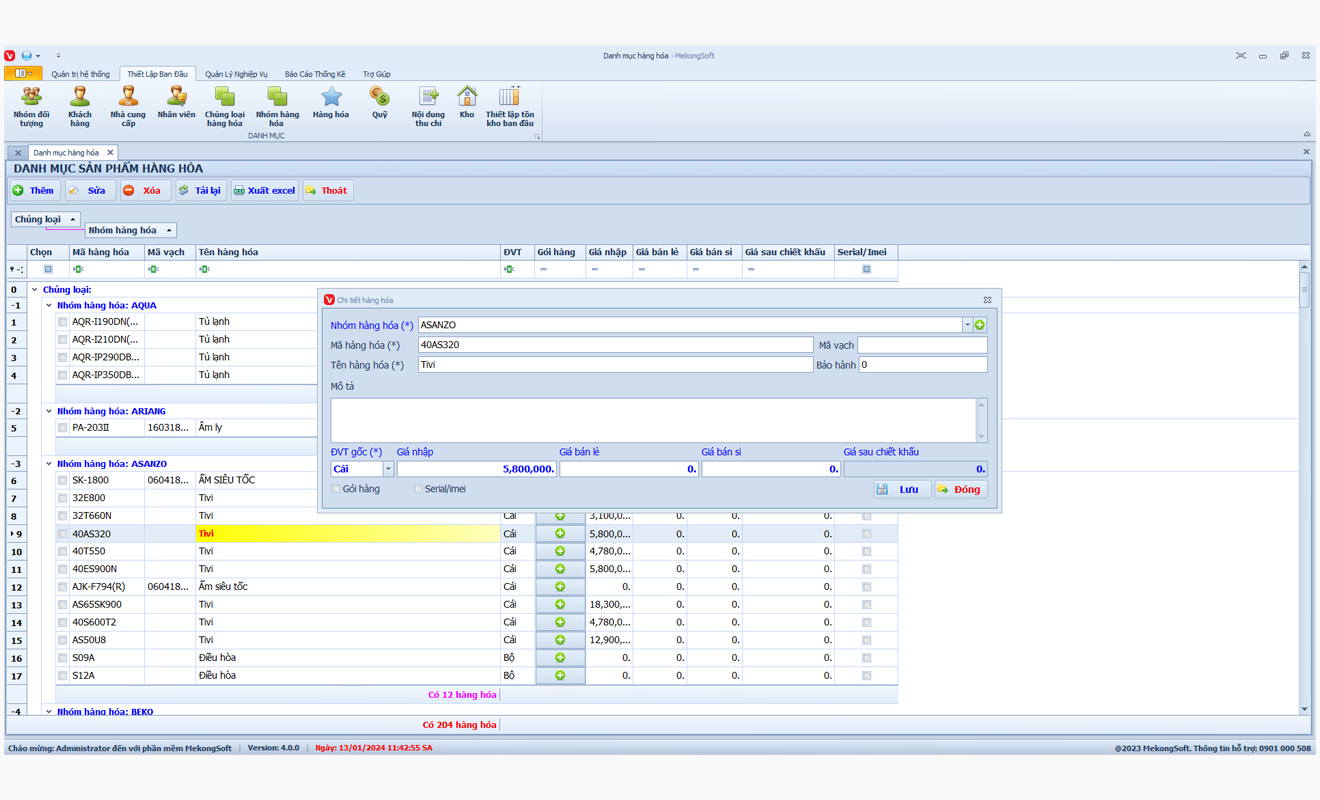Click green plus beside Nhóm hàng hóa field
Screen dimensions: 1320x800
pyautogui.click(x=980, y=325)
